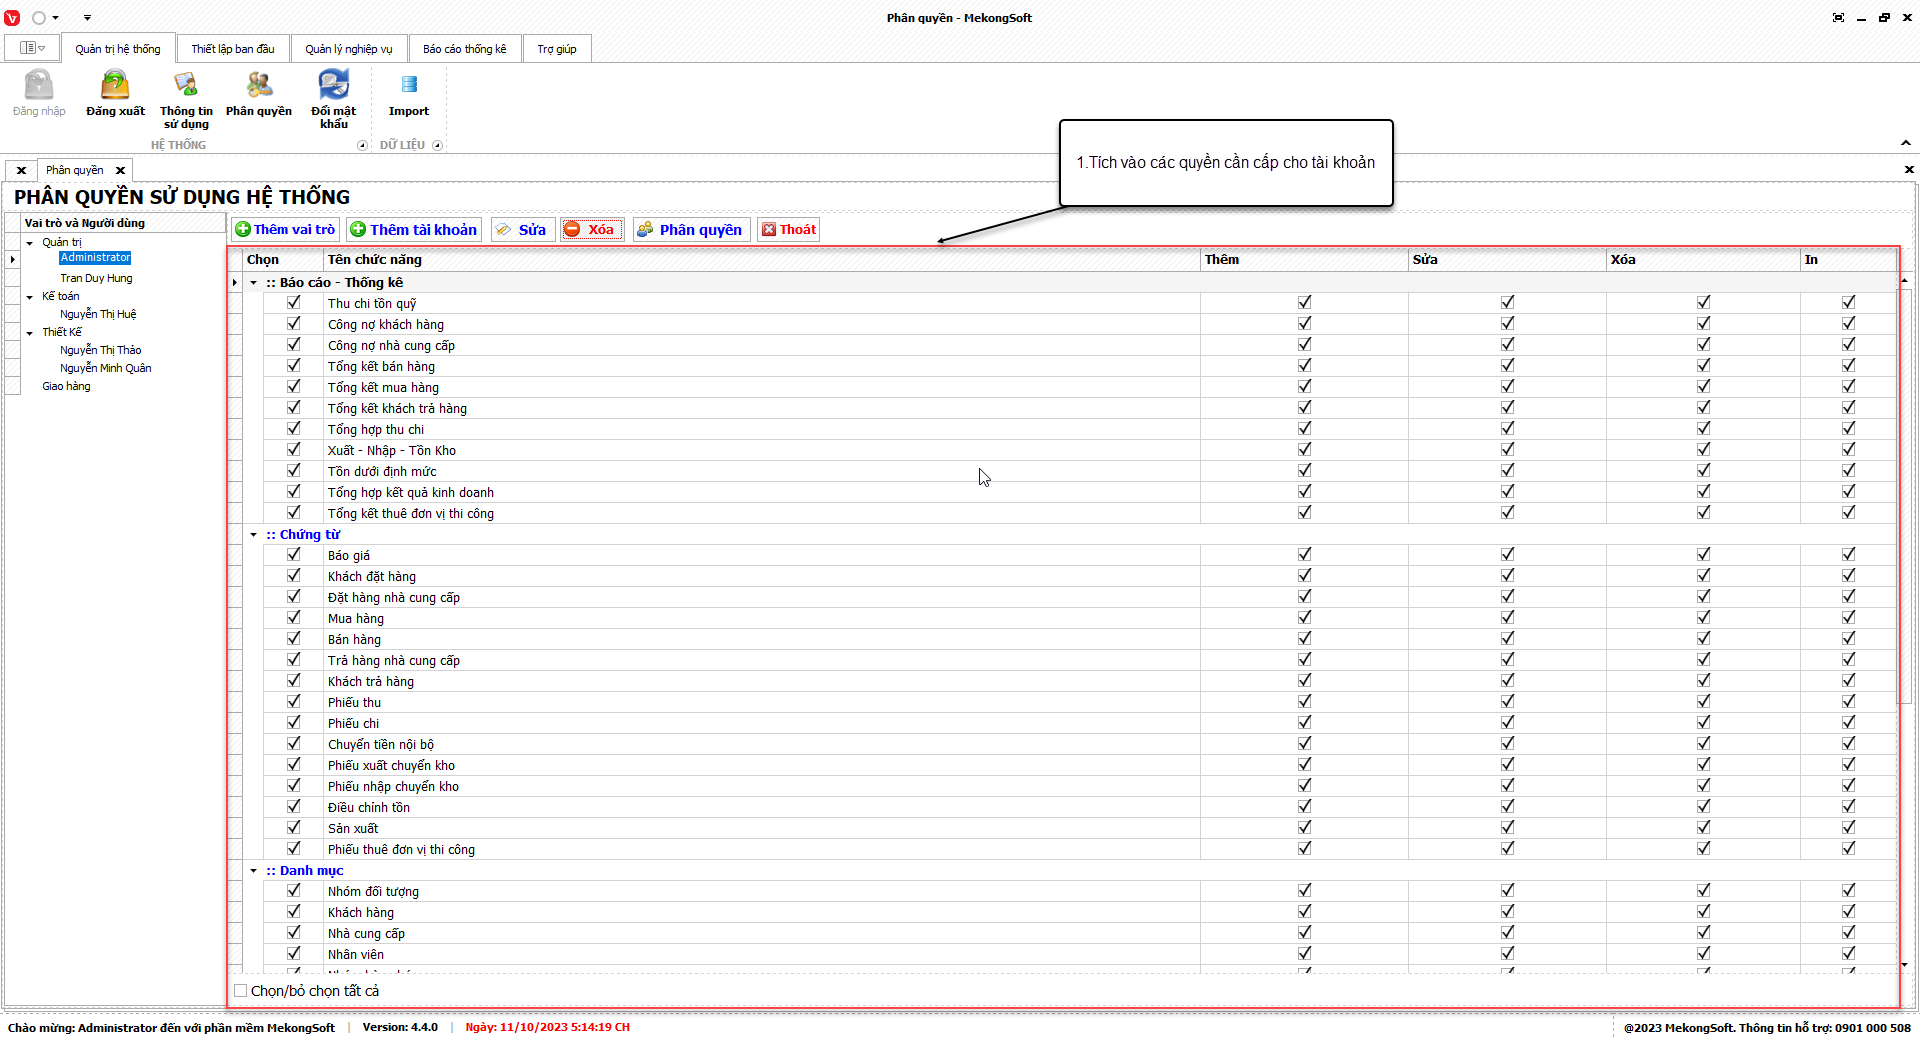Open the Trợ giúp ribbon tab
1920x1039 pixels.
tap(557, 49)
